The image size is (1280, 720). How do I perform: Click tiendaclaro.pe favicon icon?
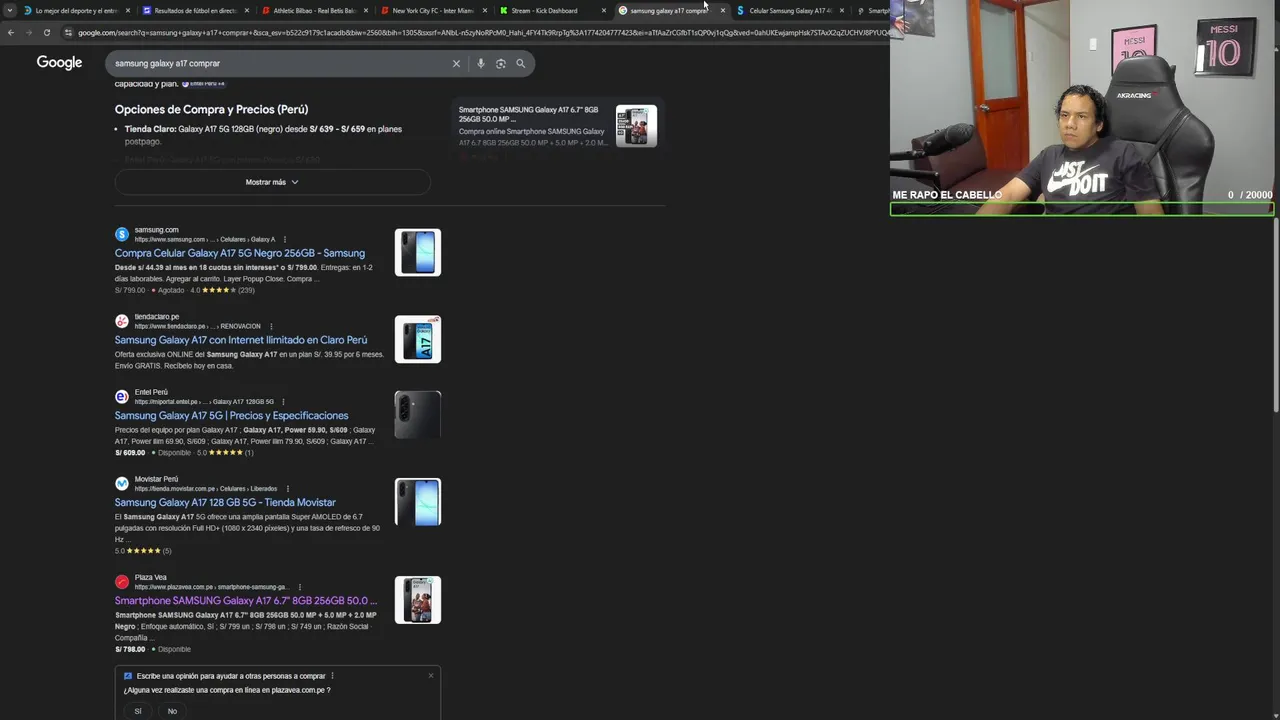pyautogui.click(x=122, y=321)
